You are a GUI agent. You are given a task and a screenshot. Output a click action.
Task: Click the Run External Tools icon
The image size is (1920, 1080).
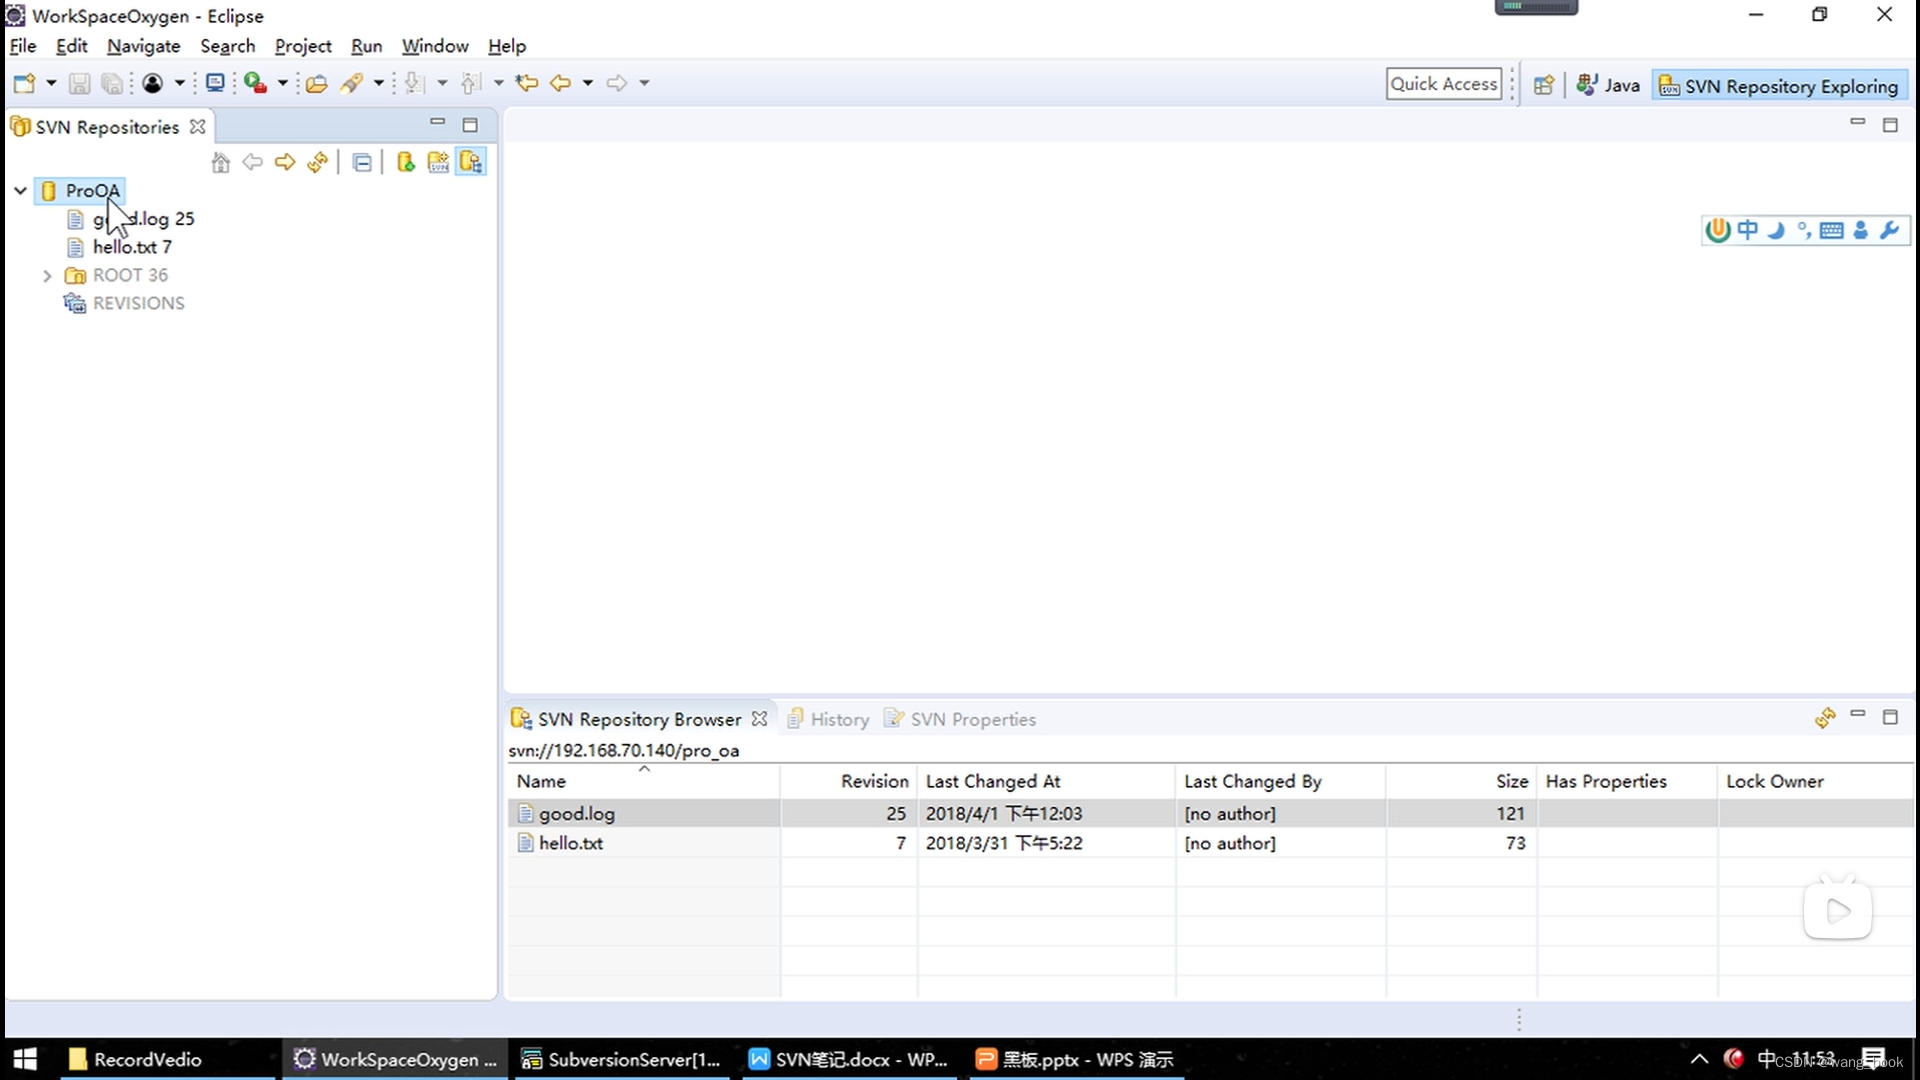[x=255, y=83]
